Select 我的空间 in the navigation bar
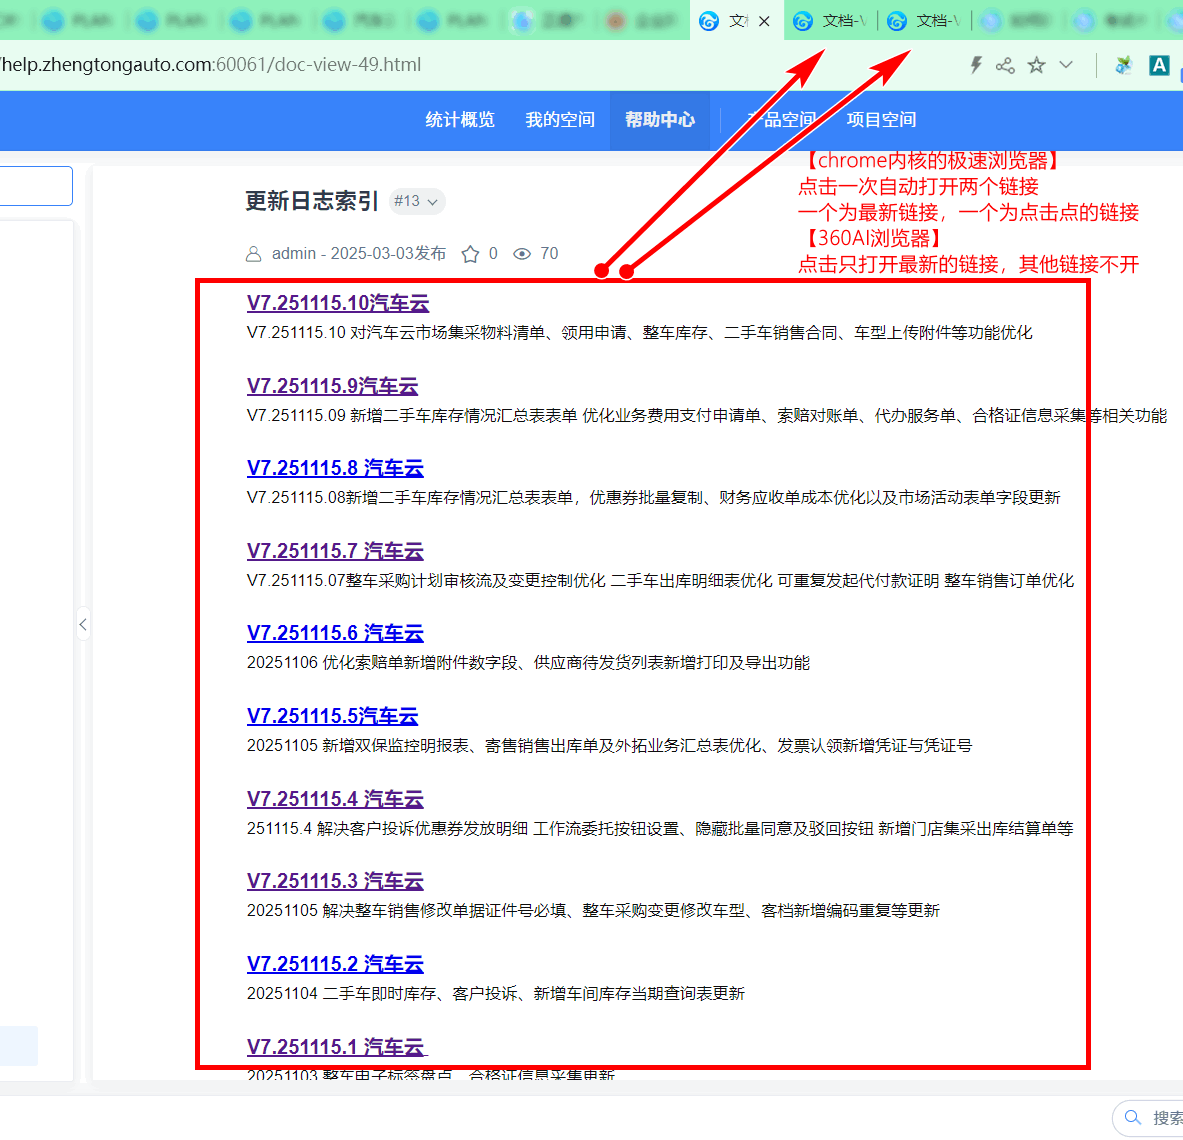 [559, 120]
